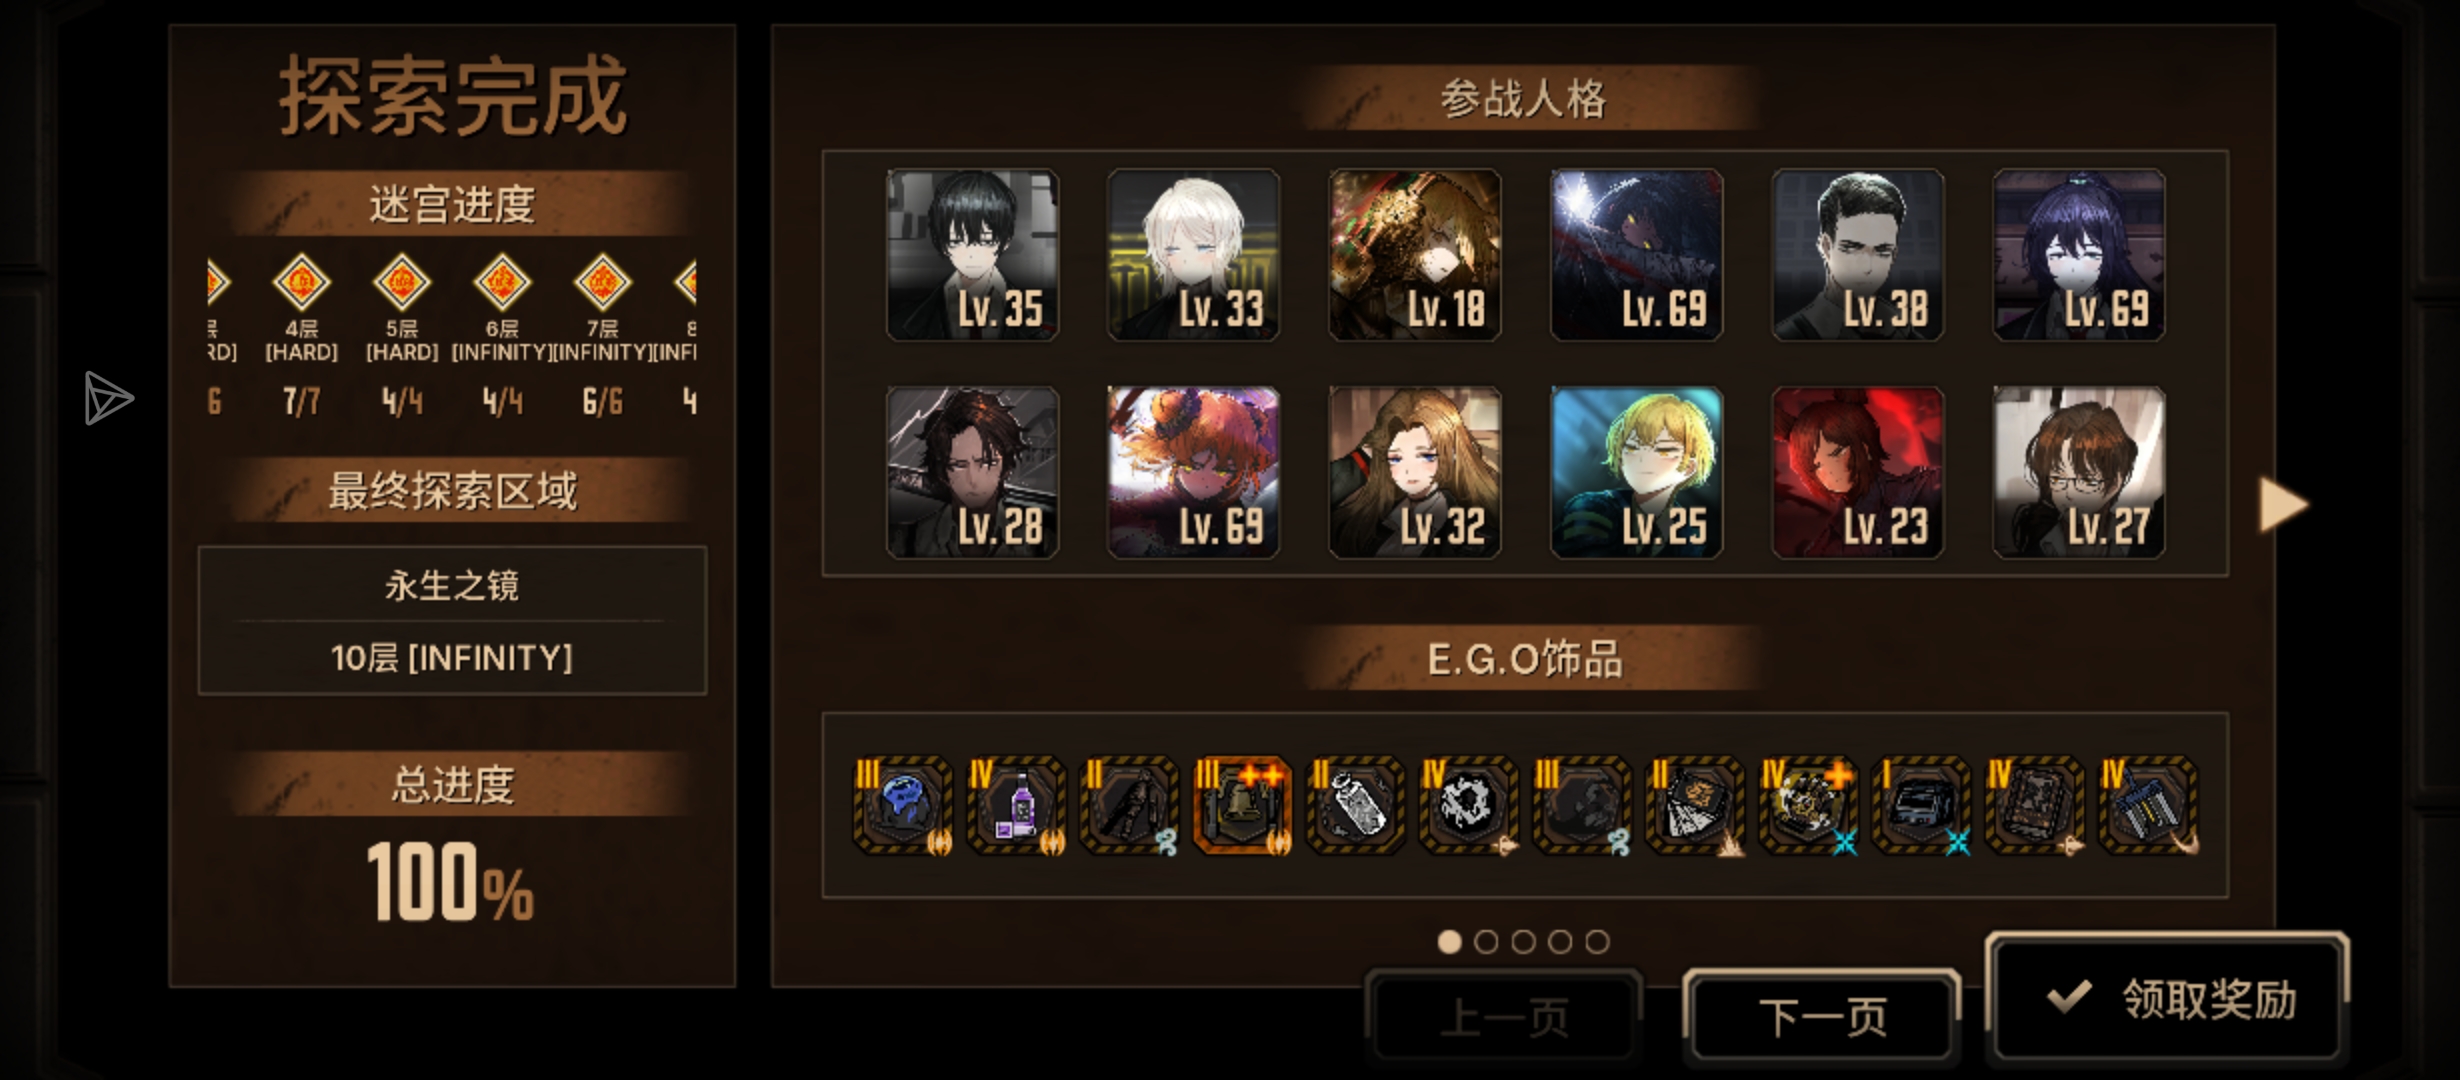Viewport: 2460px width, 1080px height.
Task: Select the 6层 [INFINITY] floor diamond marker
Action: [501, 283]
